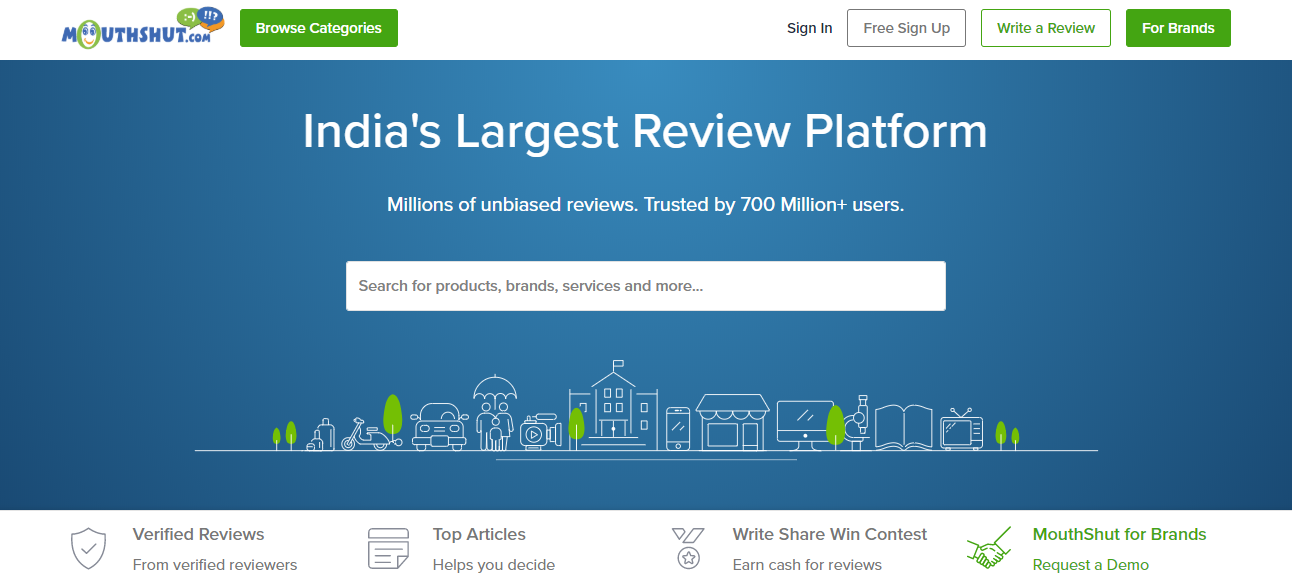Start writing with Write a Review
Viewport: 1292px width, 586px height.
1046,28
